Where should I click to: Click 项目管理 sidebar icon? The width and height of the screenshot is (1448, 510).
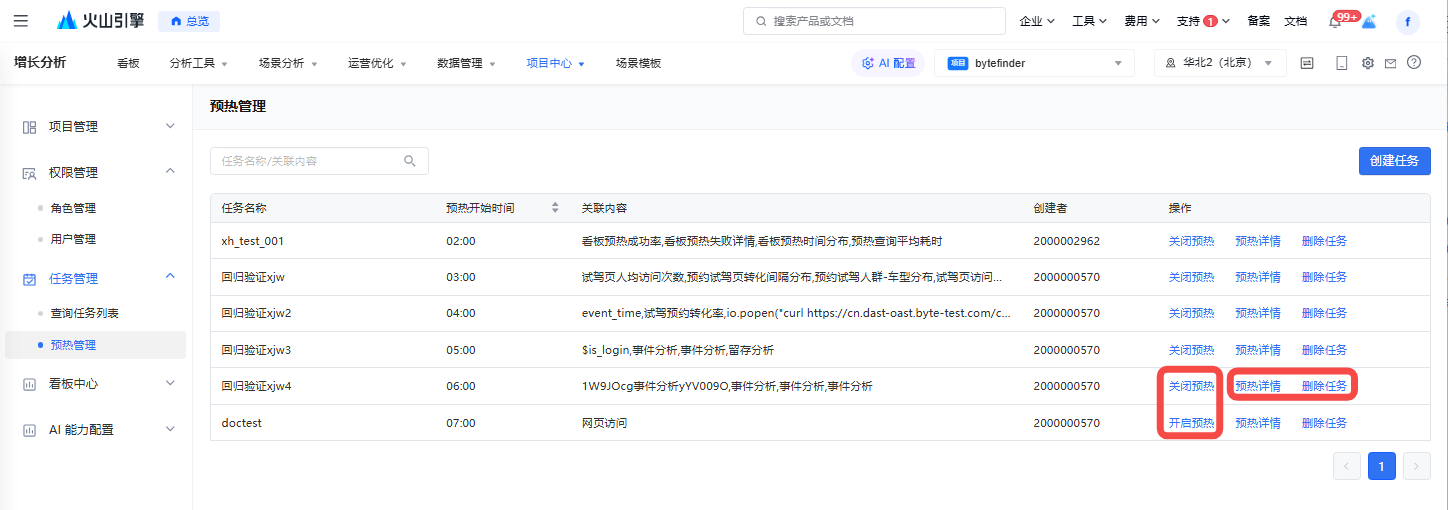(29, 127)
